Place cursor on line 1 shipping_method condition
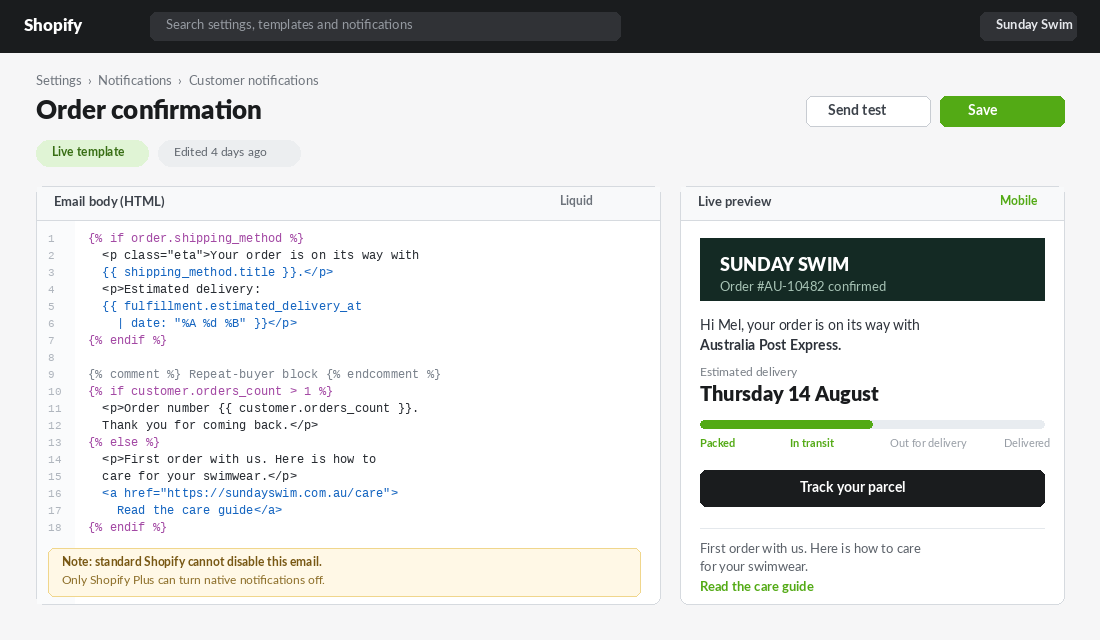Image resolution: width=1100 pixels, height=640 pixels. (x=196, y=239)
